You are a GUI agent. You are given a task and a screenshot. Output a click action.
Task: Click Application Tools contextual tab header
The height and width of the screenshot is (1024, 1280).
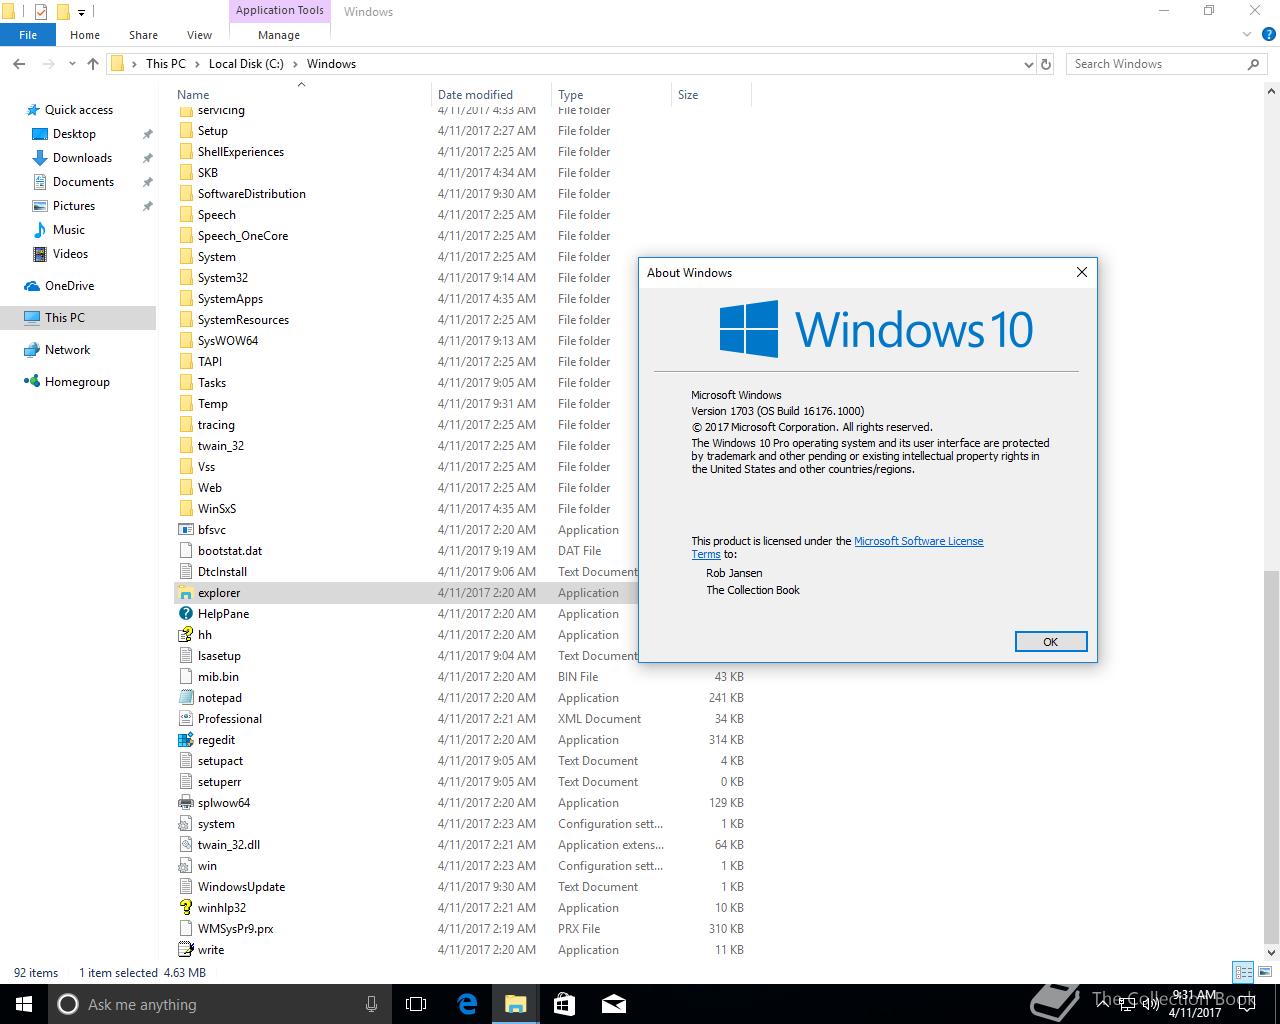tap(280, 11)
